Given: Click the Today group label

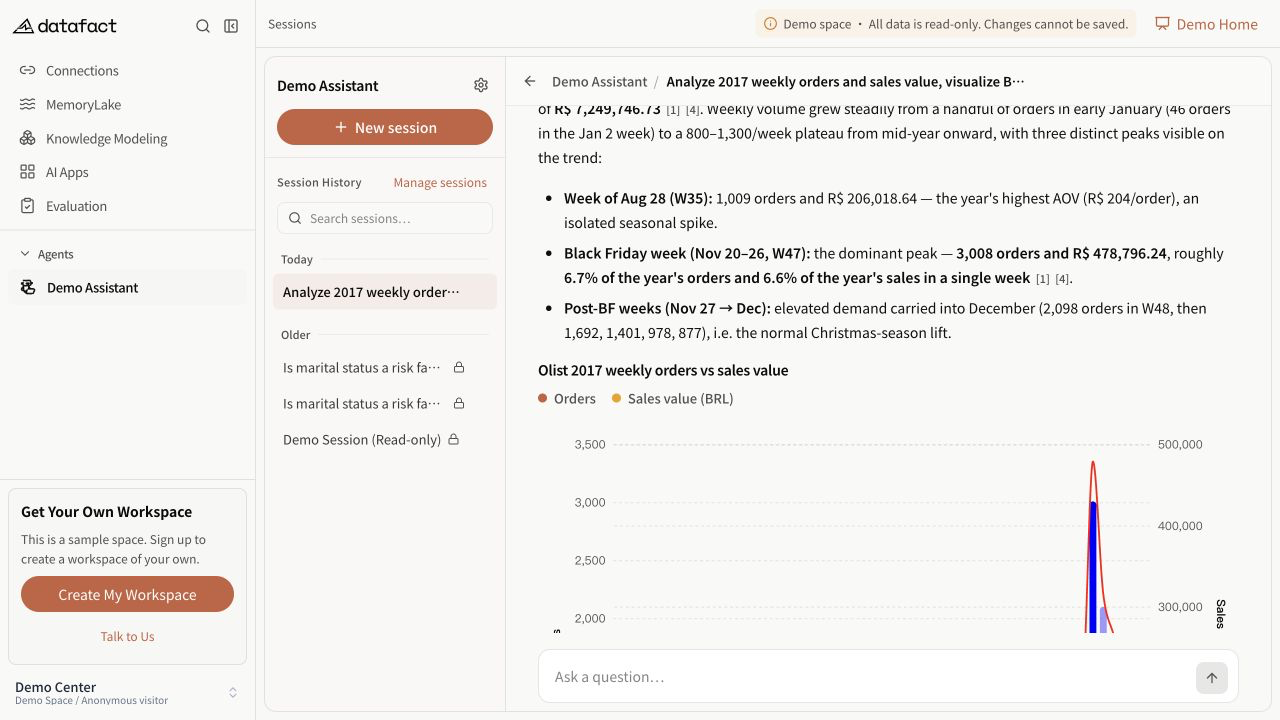Looking at the screenshot, I should (x=297, y=259).
